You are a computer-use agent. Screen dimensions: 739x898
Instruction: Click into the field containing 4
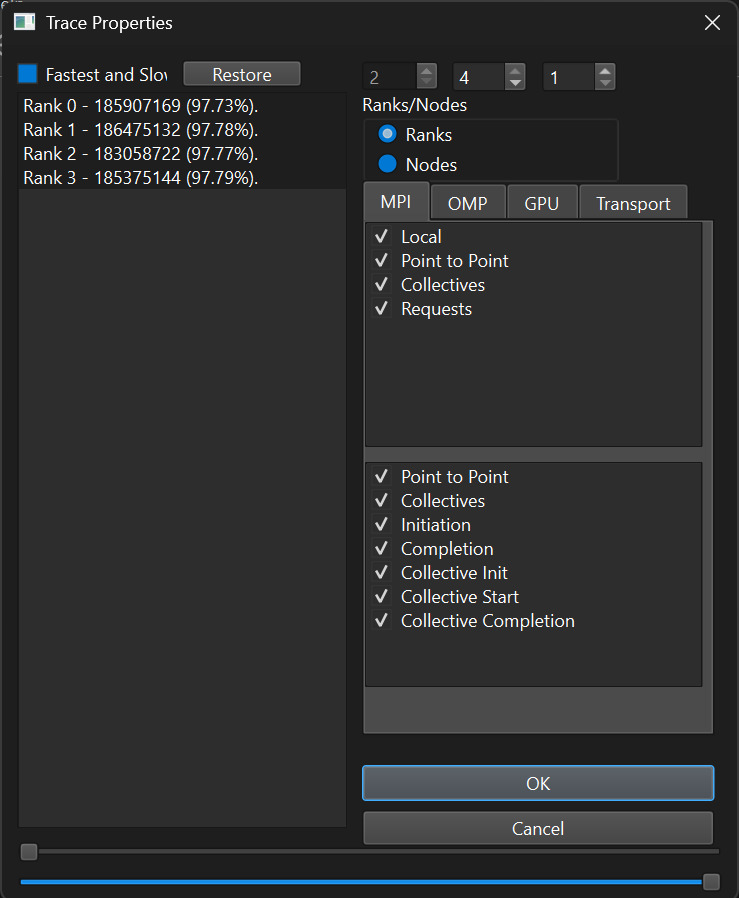pos(479,77)
